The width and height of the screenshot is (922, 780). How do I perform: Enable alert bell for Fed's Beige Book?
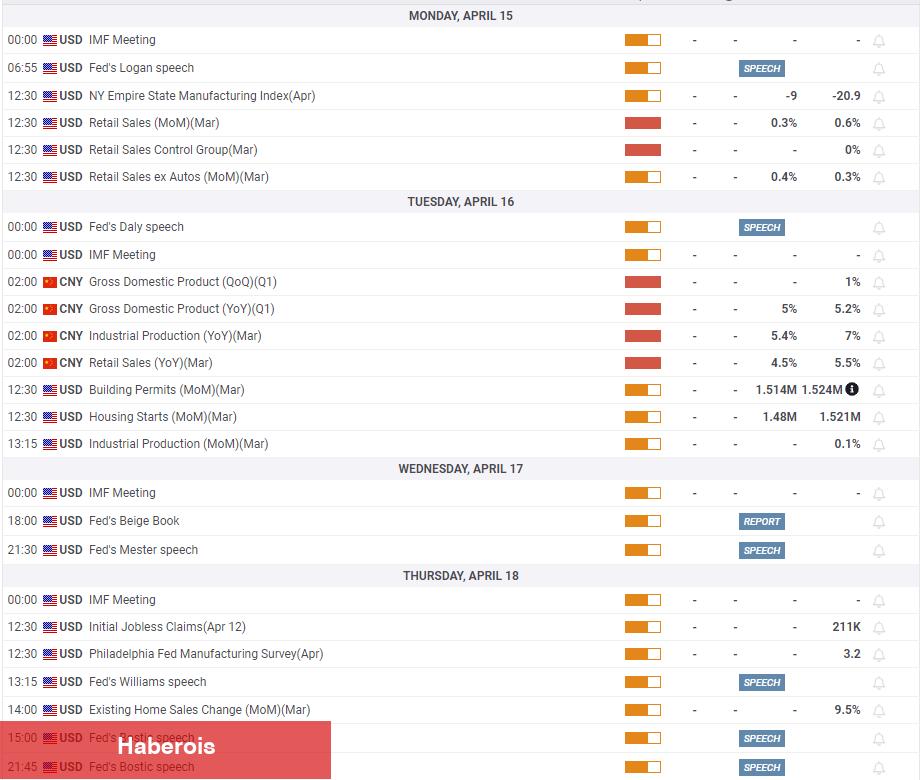tap(878, 522)
